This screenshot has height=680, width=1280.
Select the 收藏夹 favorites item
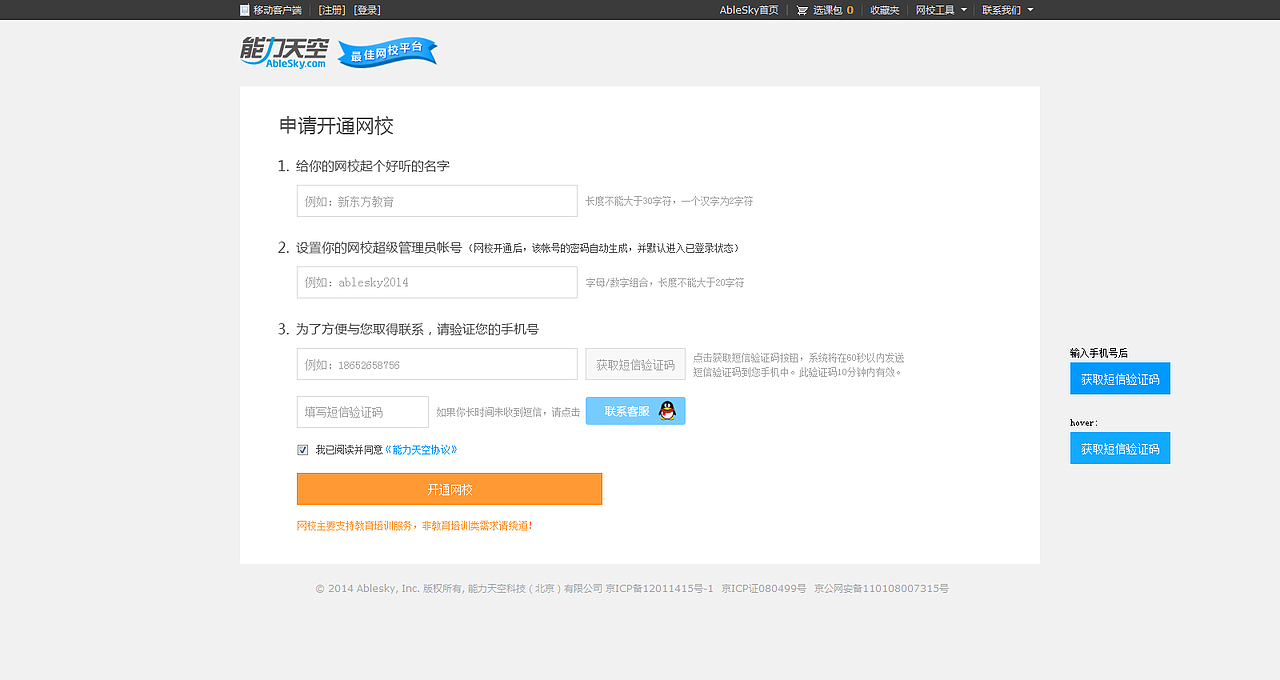pos(884,9)
